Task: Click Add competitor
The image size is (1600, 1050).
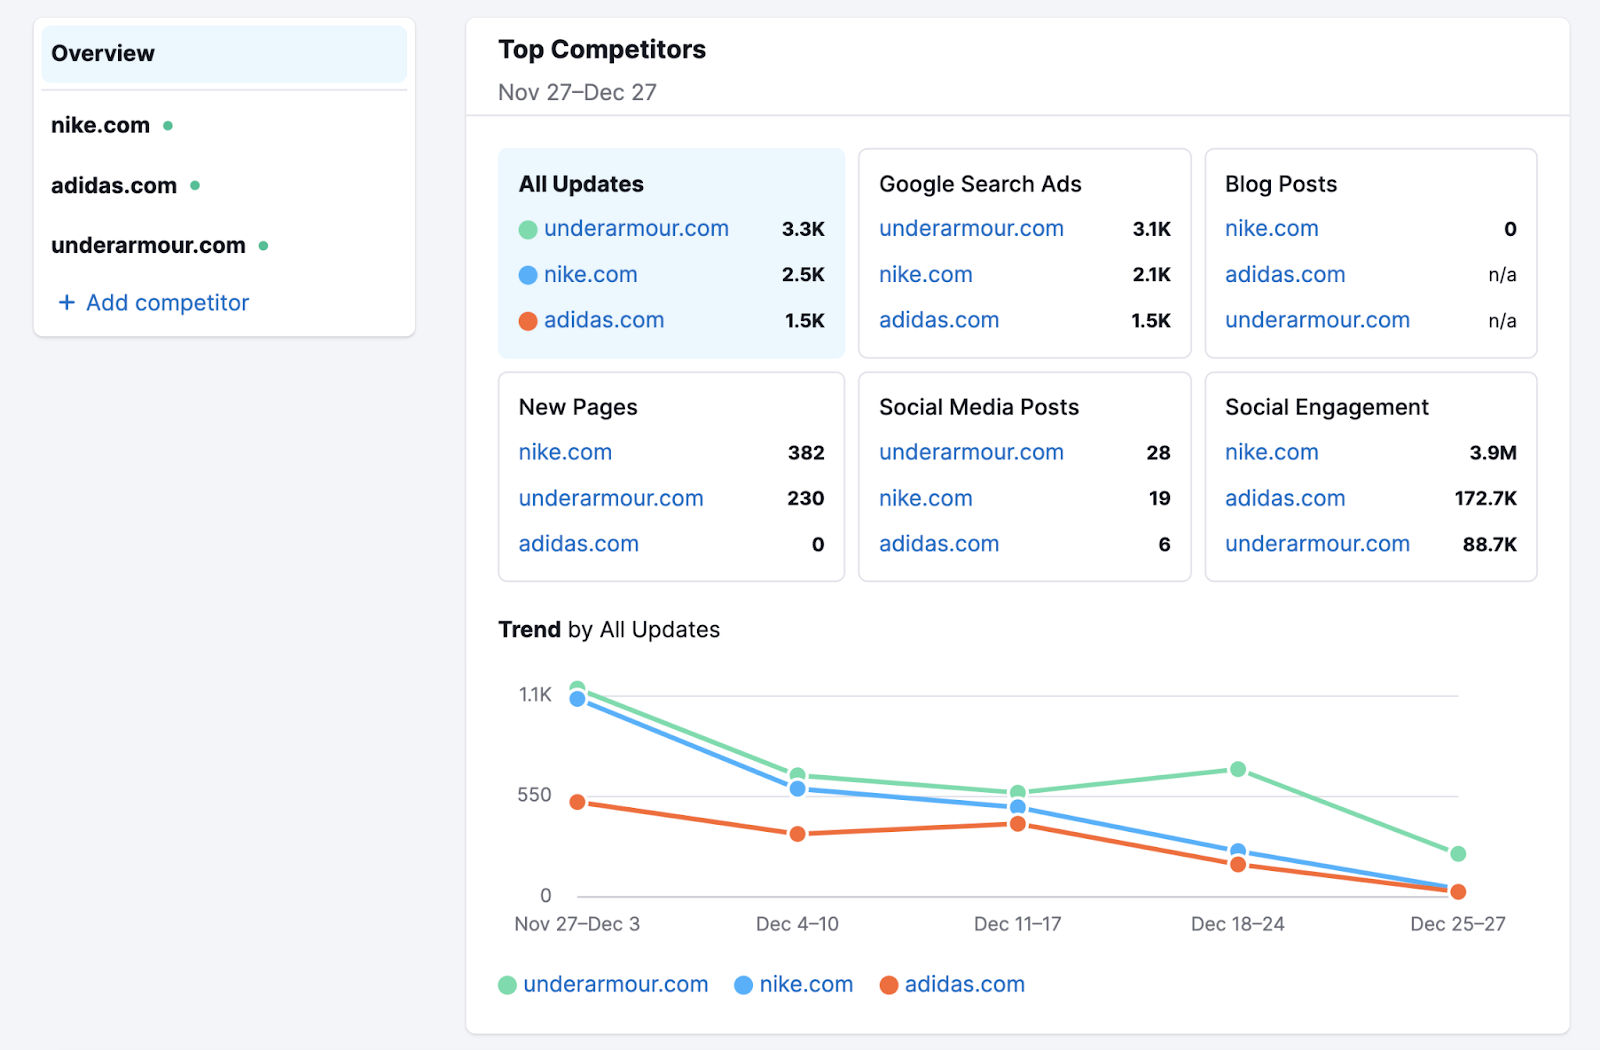Action: coord(167,302)
